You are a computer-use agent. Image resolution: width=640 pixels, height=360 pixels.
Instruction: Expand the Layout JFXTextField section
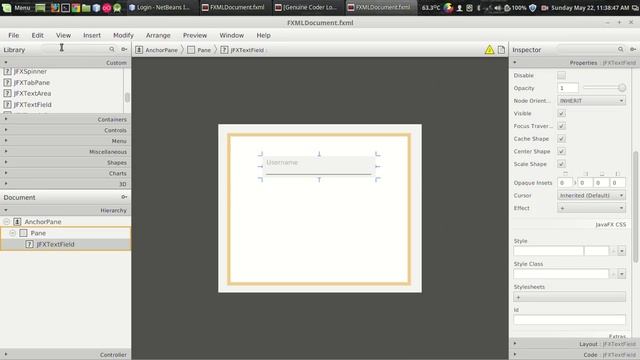(575, 344)
